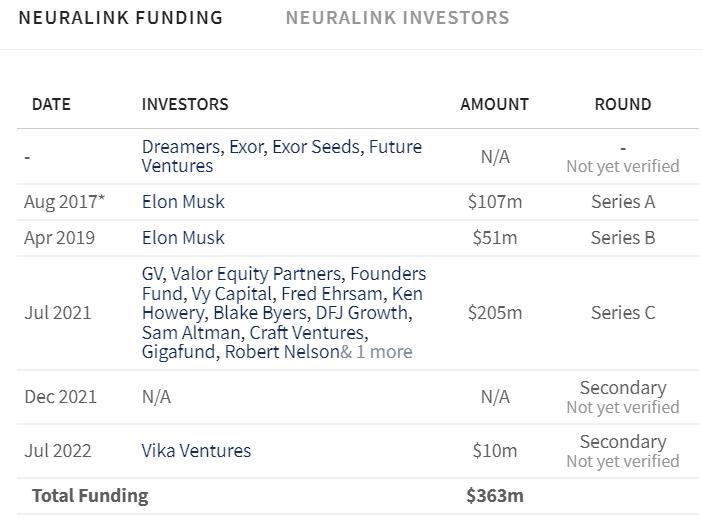Click the ROUND column header
Viewport: 703px width, 530px height.
(623, 104)
